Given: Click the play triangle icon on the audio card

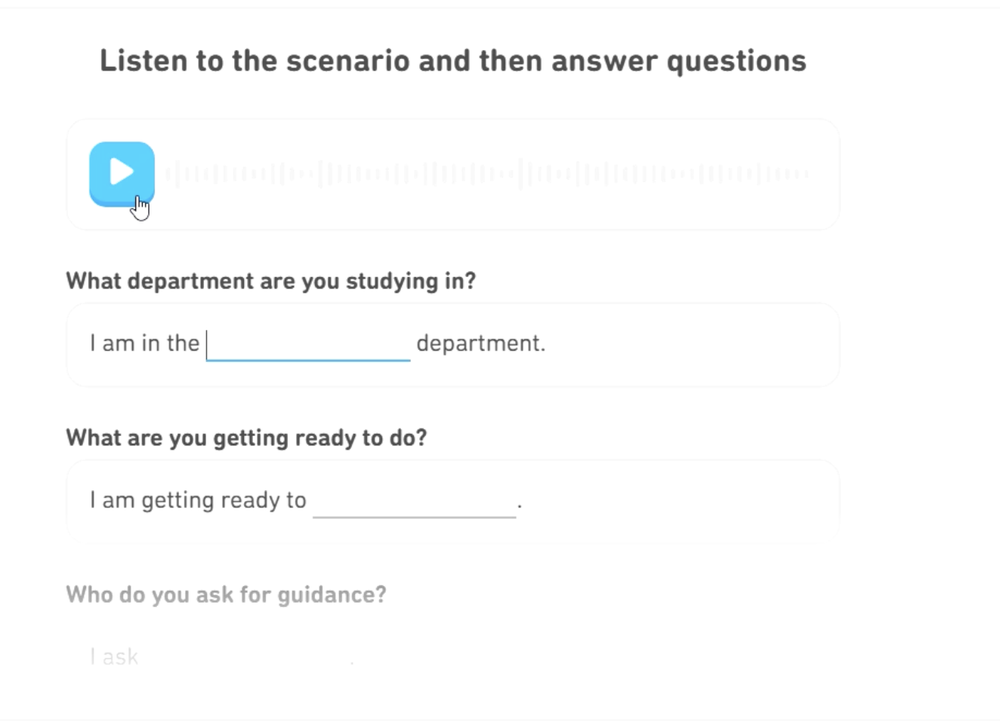Looking at the screenshot, I should pos(122,170).
